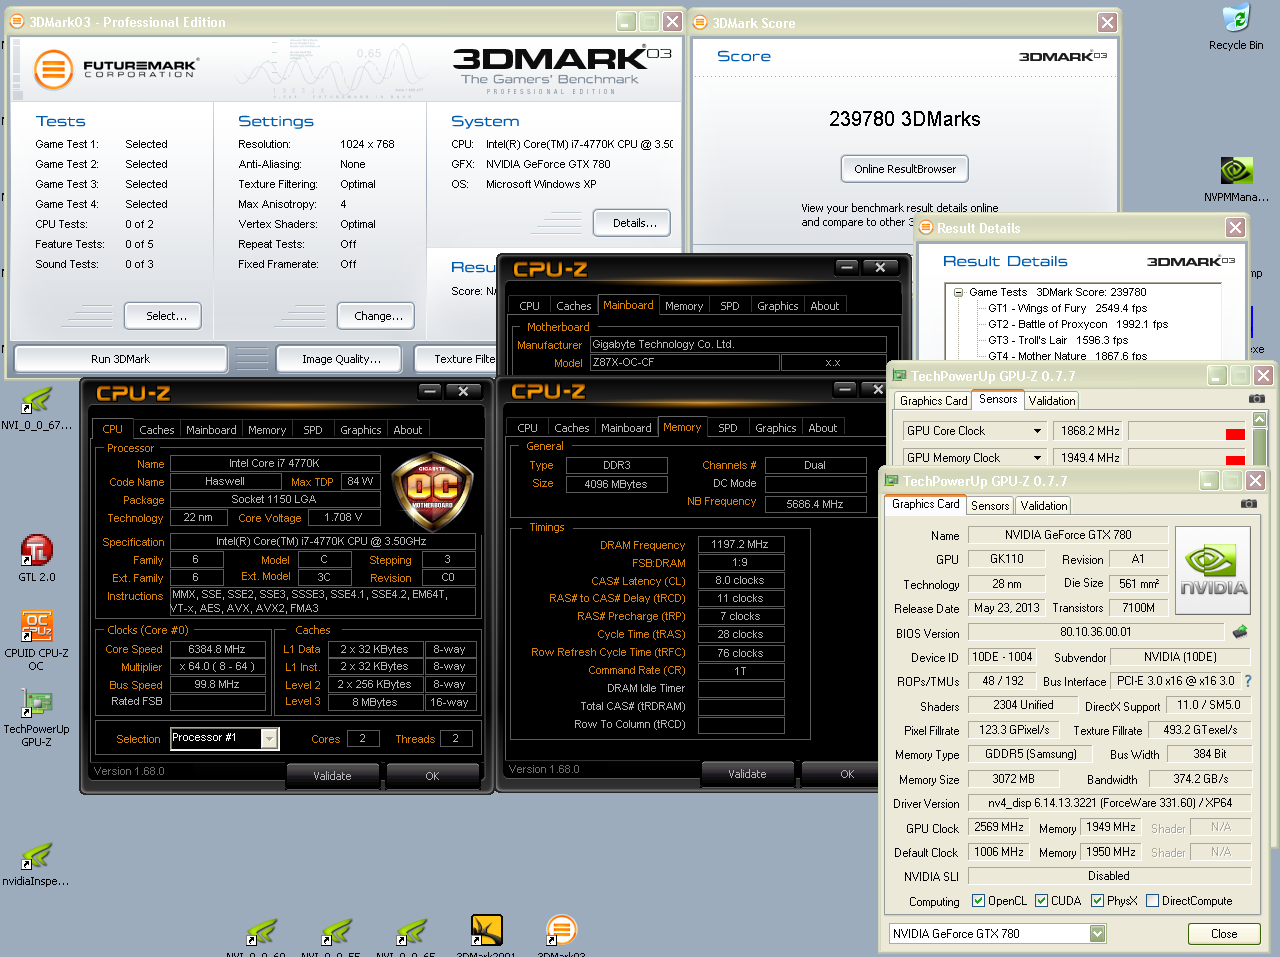This screenshot has height=957, width=1280.
Task: Click the BIOS save icon next to BIOS Version
Action: click(1240, 632)
